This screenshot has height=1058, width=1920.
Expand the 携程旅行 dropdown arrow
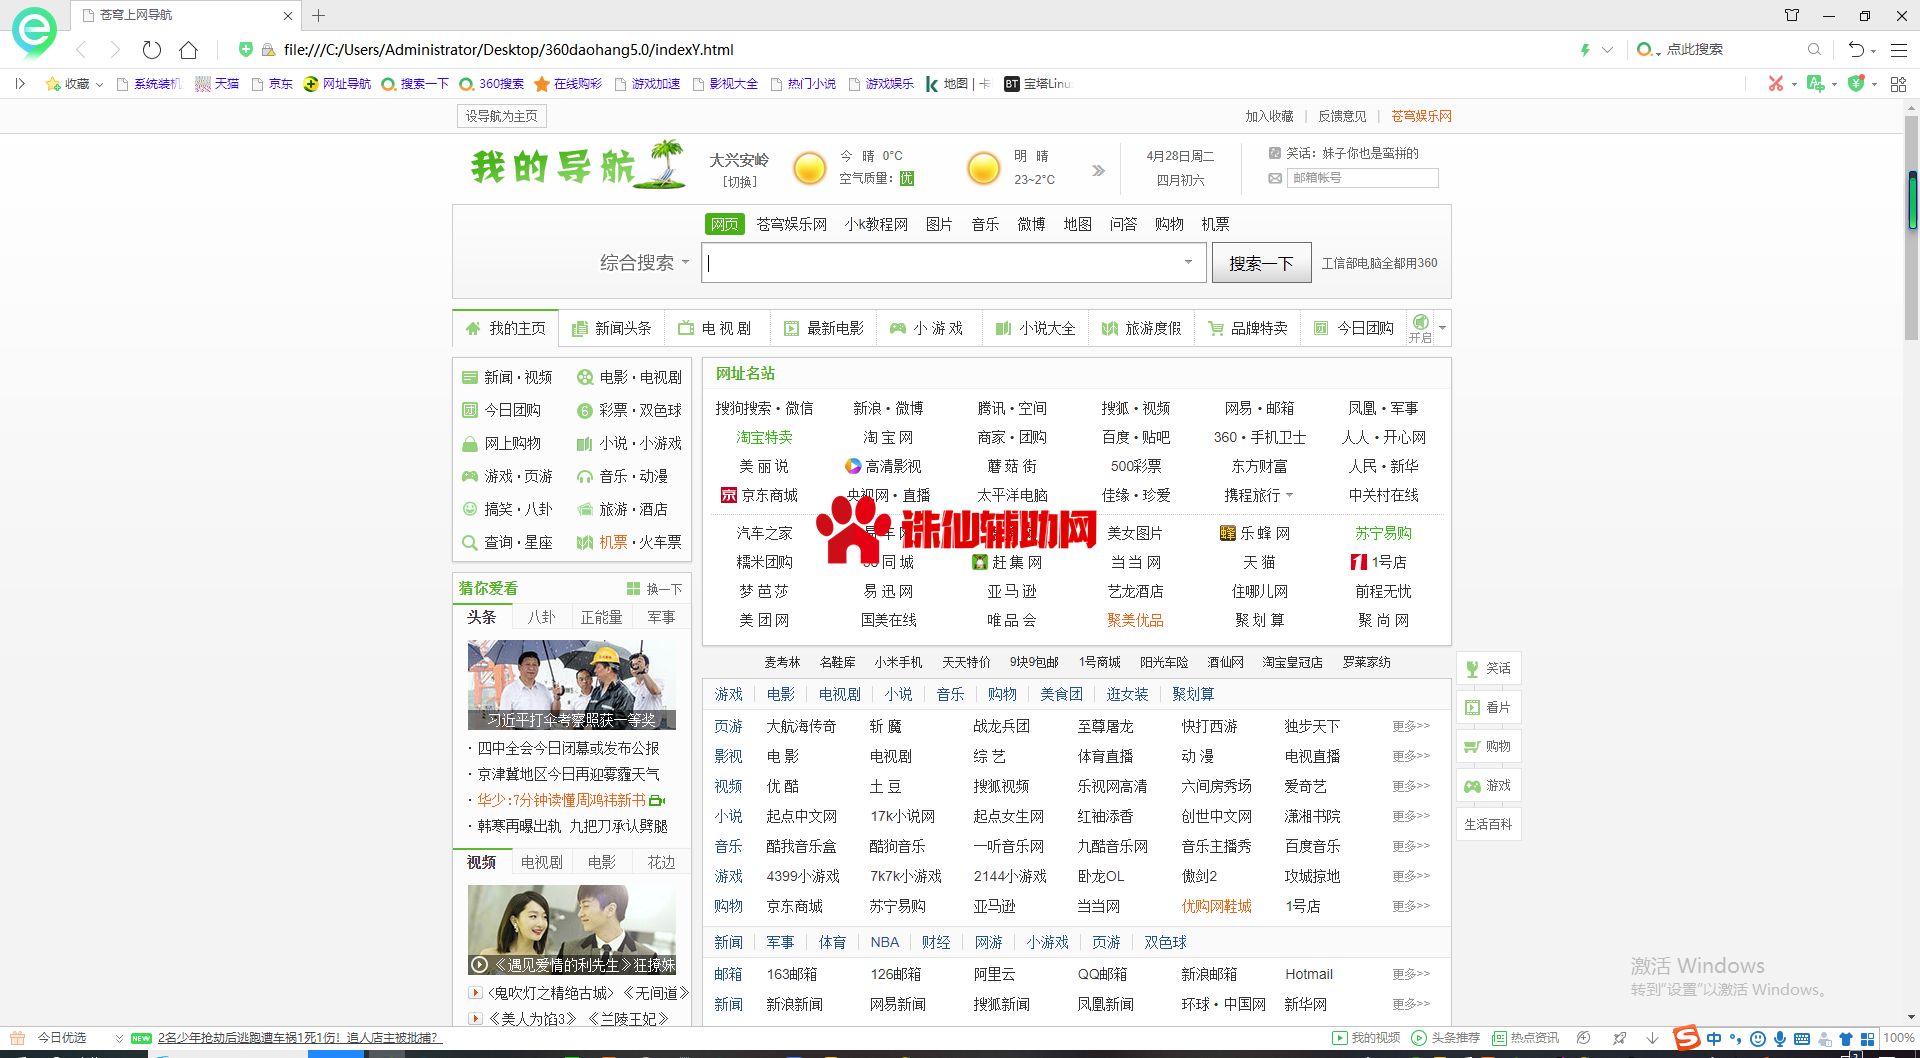[1289, 495]
